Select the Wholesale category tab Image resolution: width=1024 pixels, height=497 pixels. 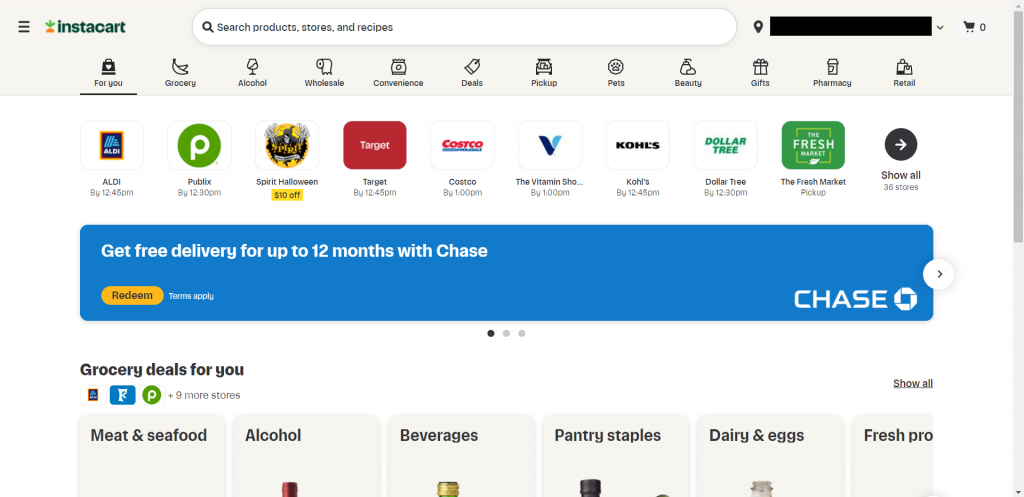point(324,72)
